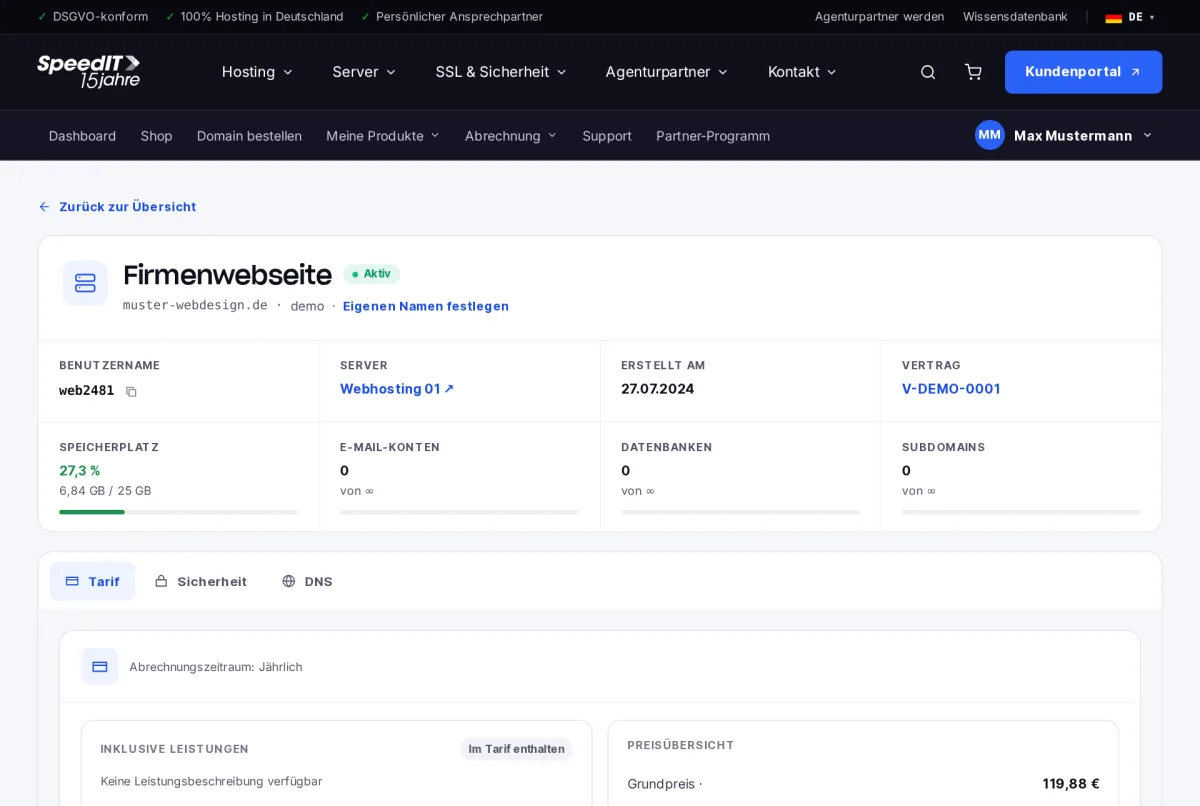Click the muster-webdesign.de domain text
1200x806 pixels.
(195, 305)
